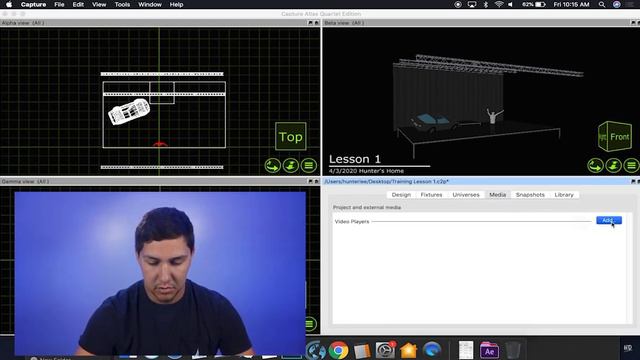Switch to the Snapshots tab

coord(530,195)
